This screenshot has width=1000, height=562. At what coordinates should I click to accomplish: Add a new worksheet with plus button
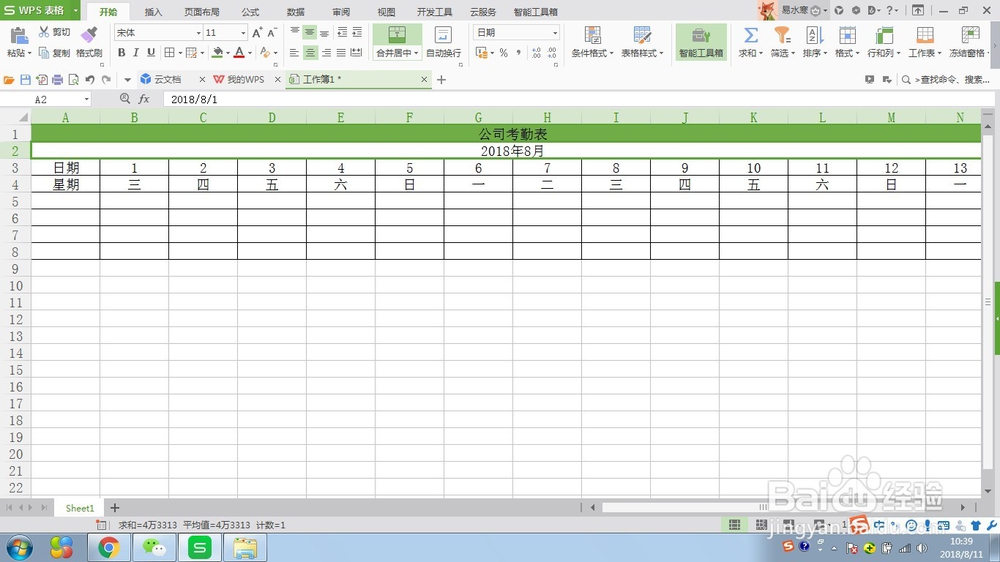(x=115, y=508)
